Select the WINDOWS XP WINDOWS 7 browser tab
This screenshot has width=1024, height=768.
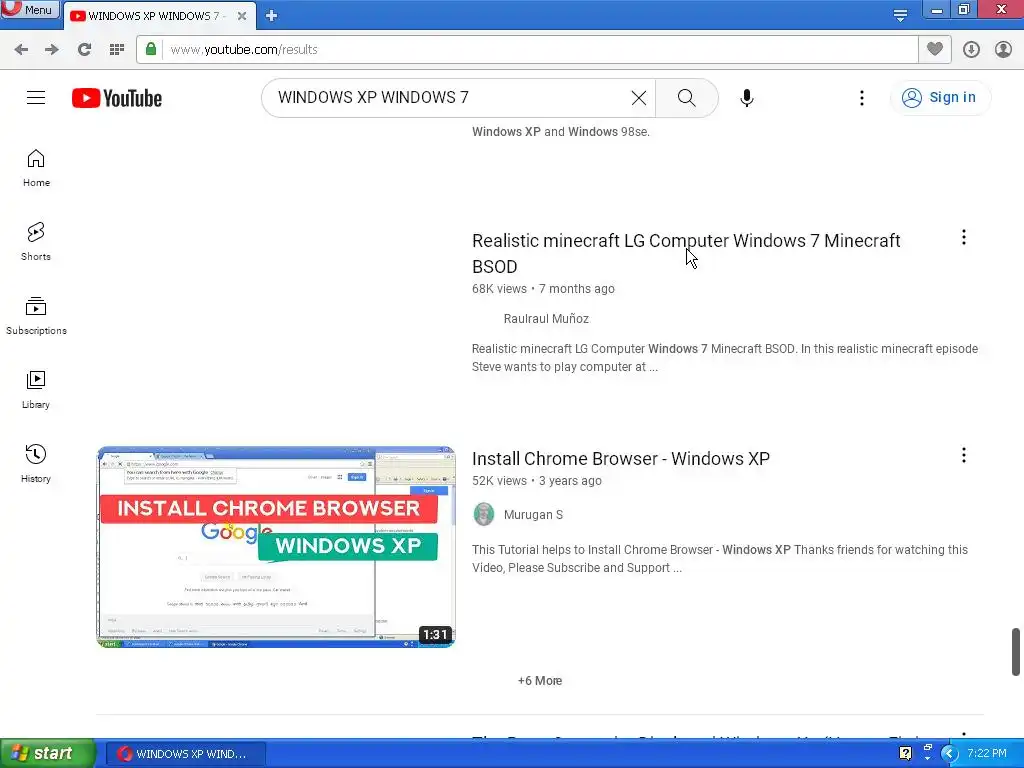pos(155,16)
